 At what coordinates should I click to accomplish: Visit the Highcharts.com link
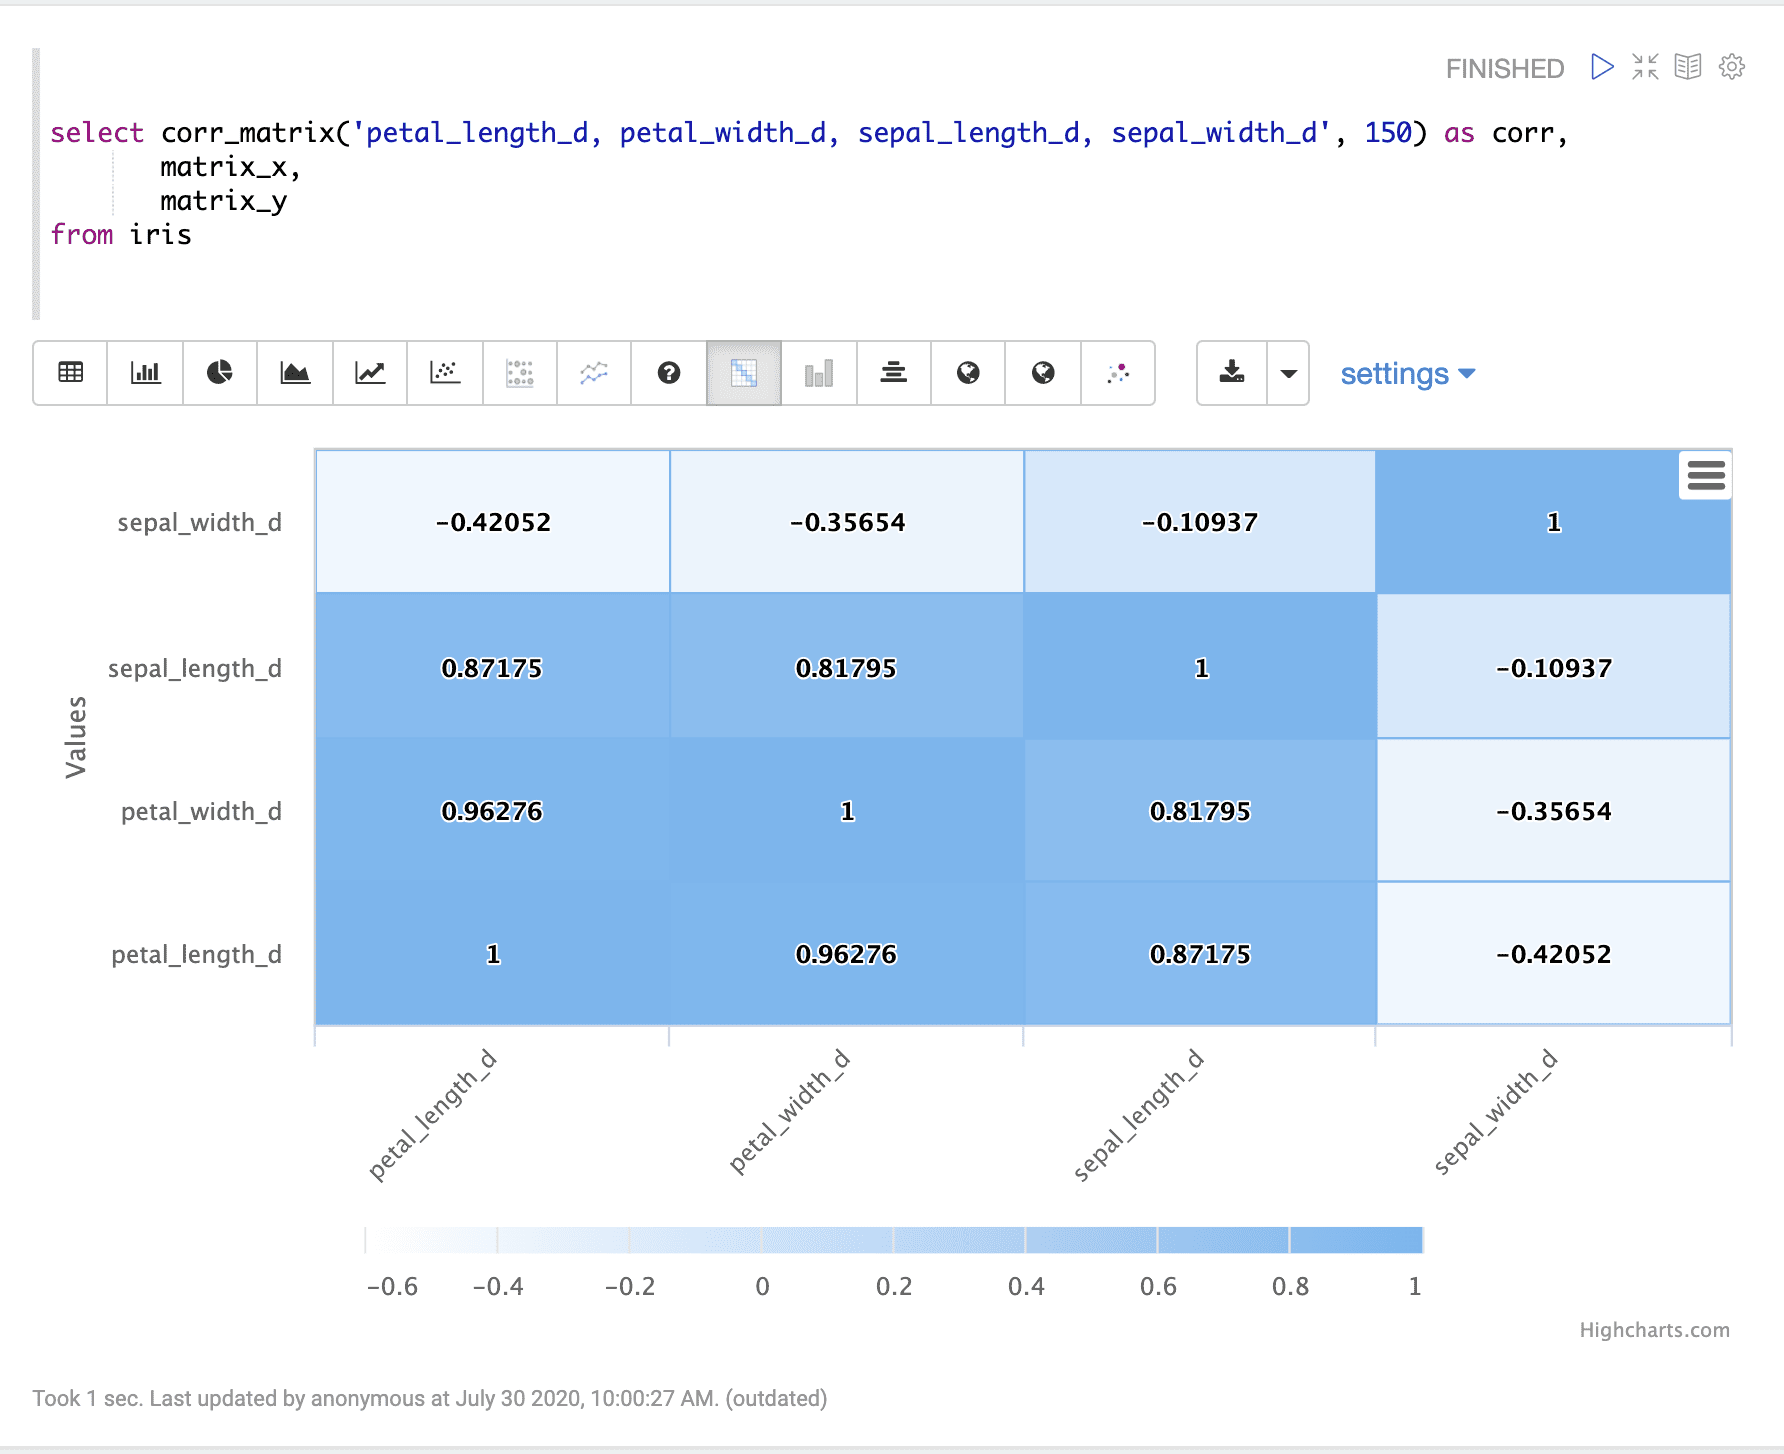tap(1655, 1330)
